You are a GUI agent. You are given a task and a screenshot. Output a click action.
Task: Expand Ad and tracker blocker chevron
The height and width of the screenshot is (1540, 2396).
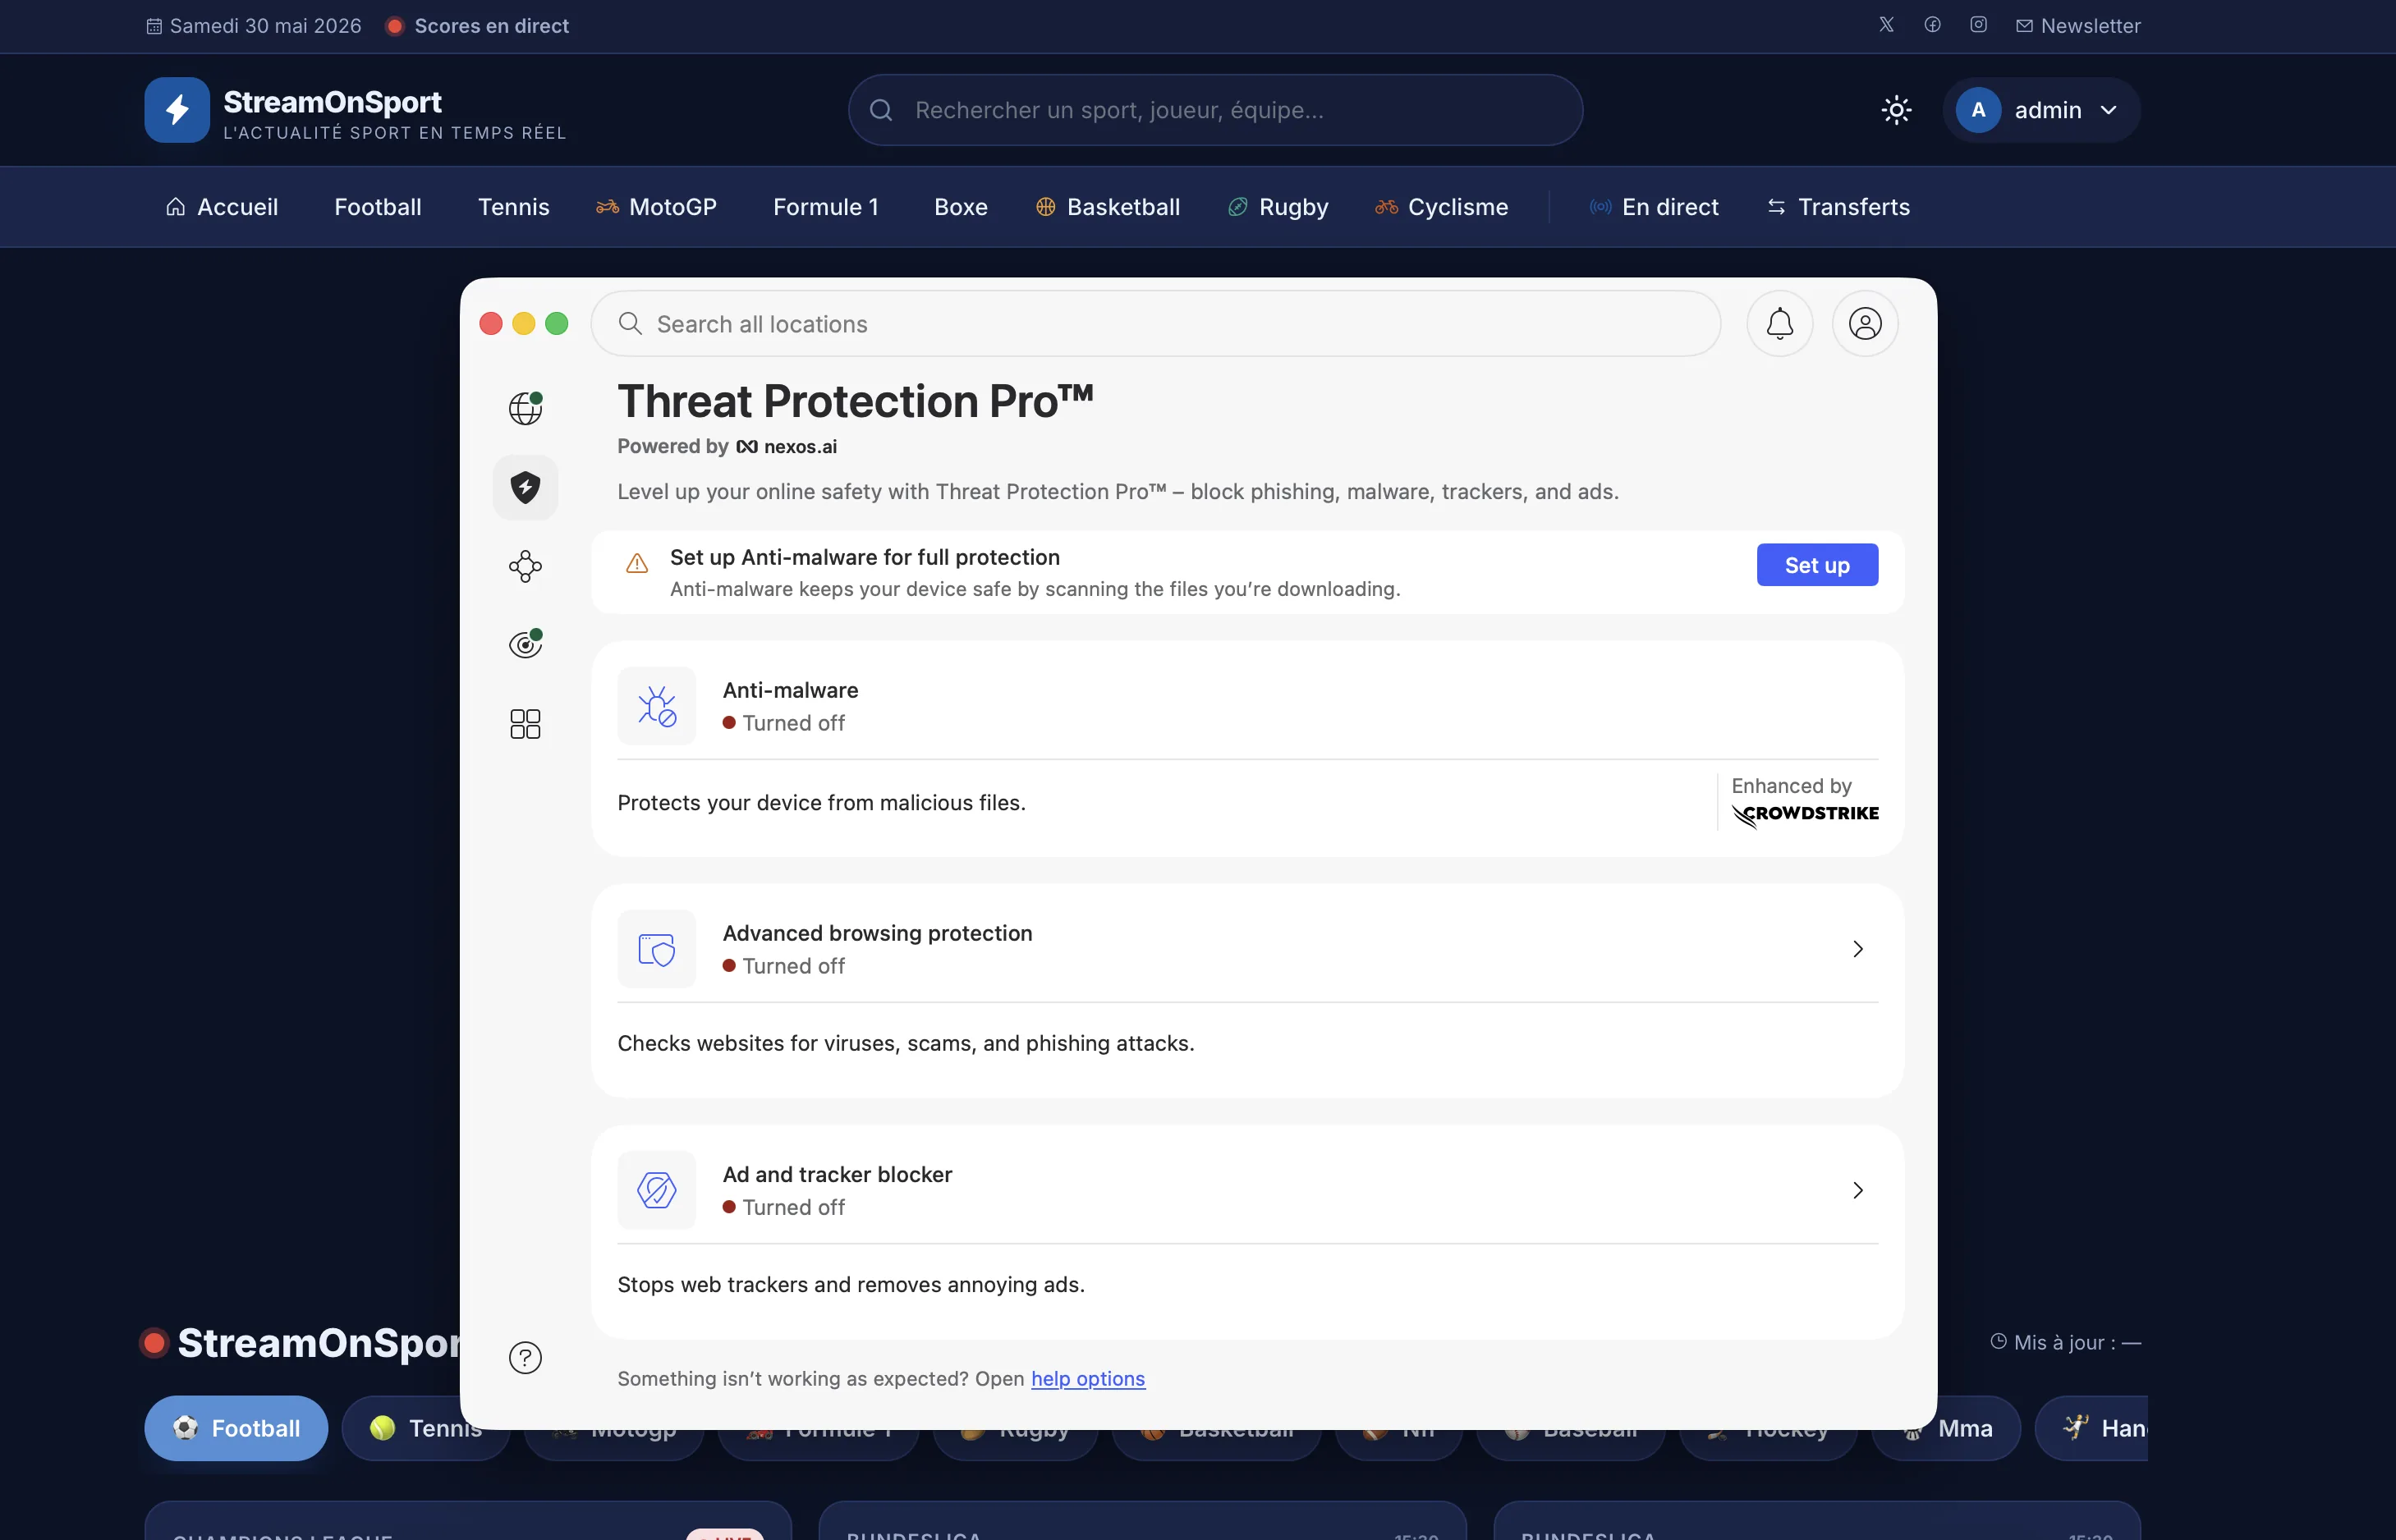coord(1857,1190)
